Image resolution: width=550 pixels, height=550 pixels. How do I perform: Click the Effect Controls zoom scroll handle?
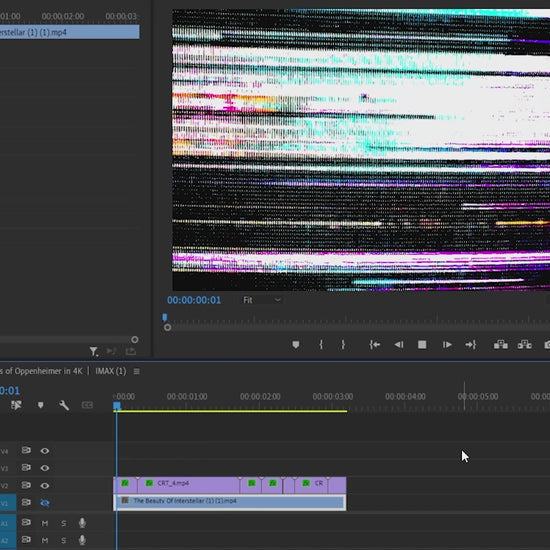135,340
